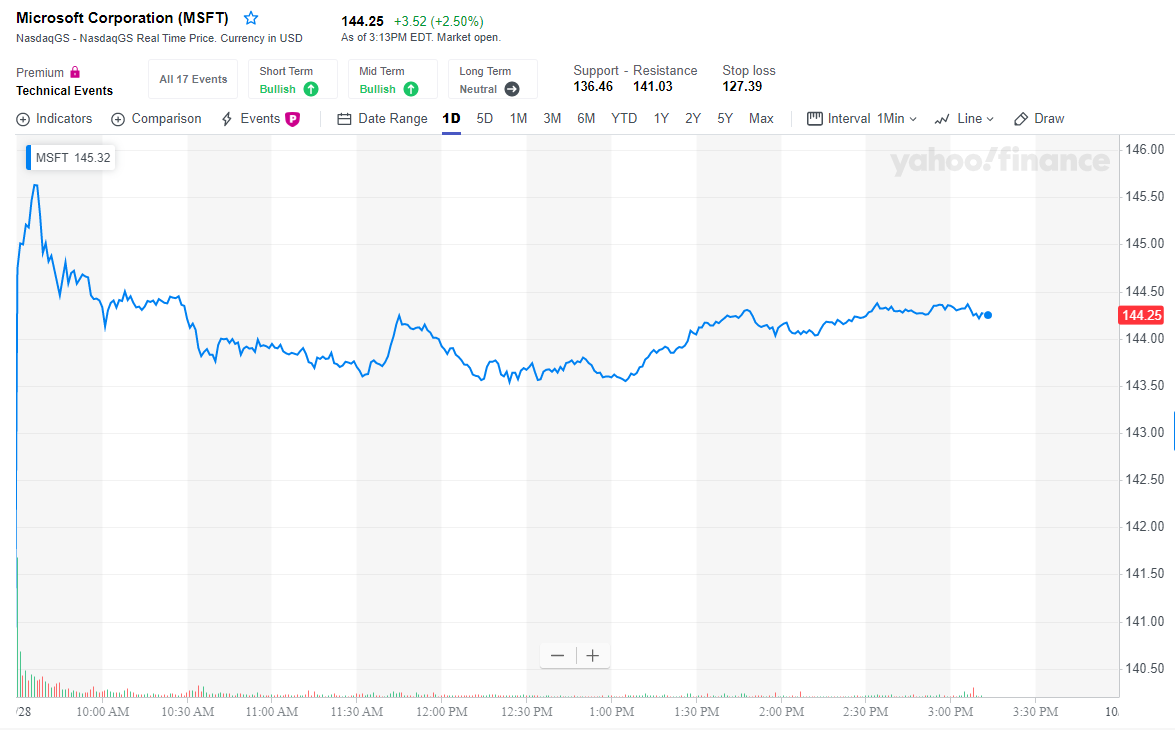The width and height of the screenshot is (1175, 730).
Task: Click the MSFT 145.32 price legend label
Action: (x=71, y=157)
